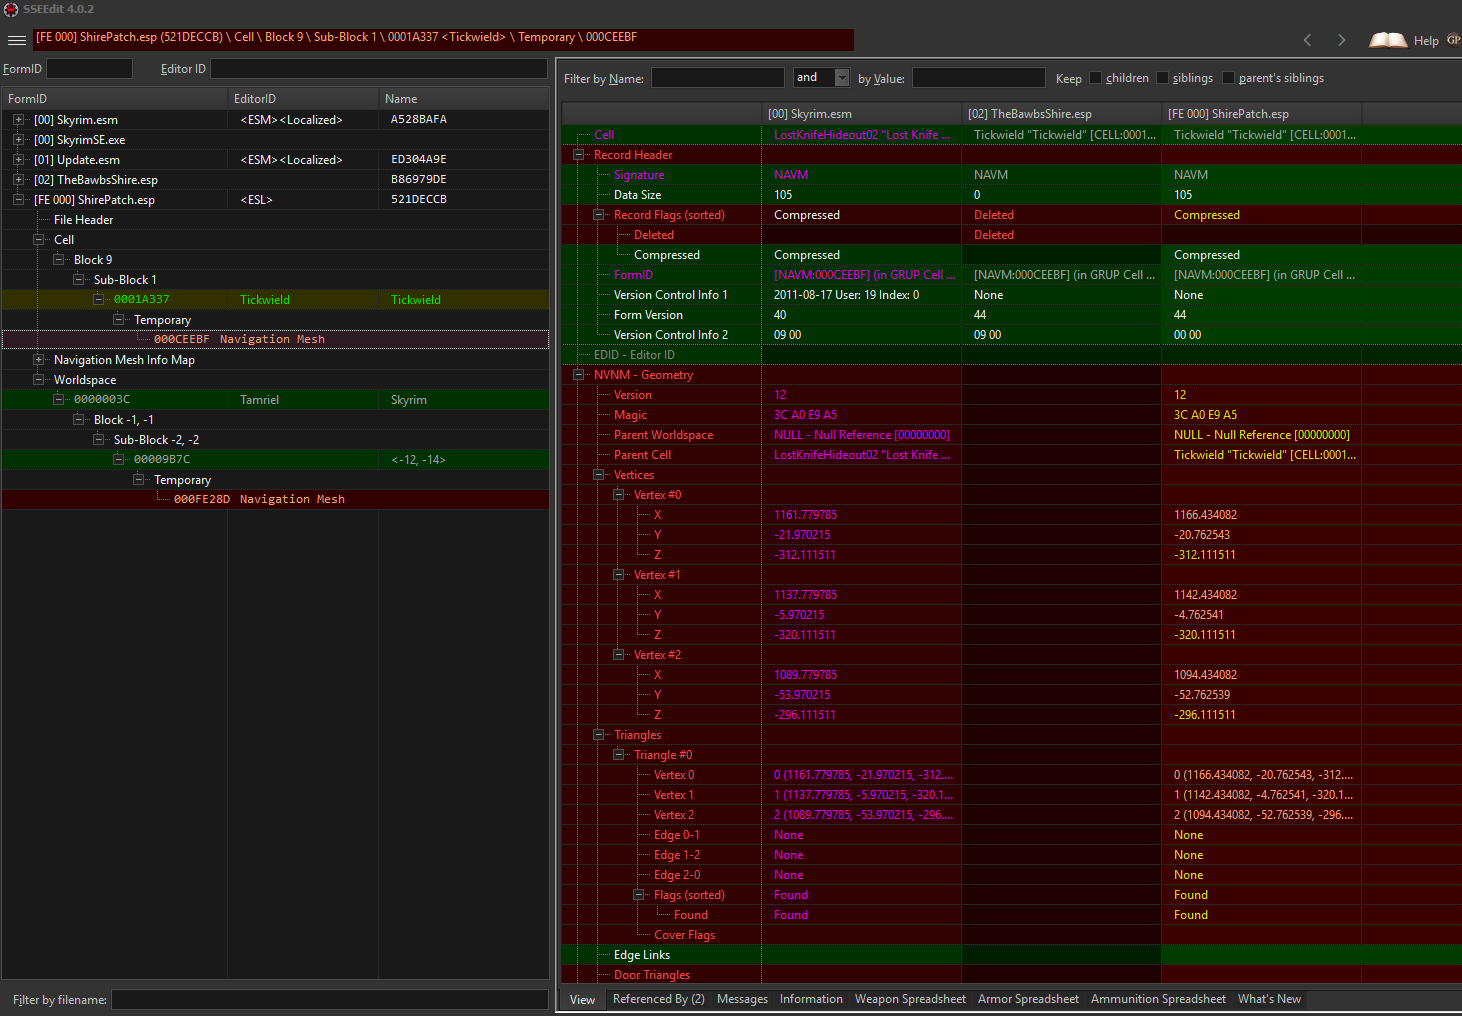Viewport: 1462px width, 1016px height.
Task: Switch to the Messages tab
Action: tap(742, 999)
